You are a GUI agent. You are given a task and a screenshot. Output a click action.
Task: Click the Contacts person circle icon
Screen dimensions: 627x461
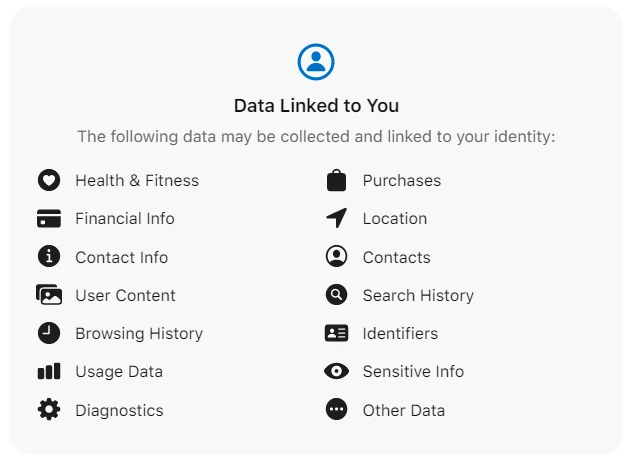pos(336,257)
